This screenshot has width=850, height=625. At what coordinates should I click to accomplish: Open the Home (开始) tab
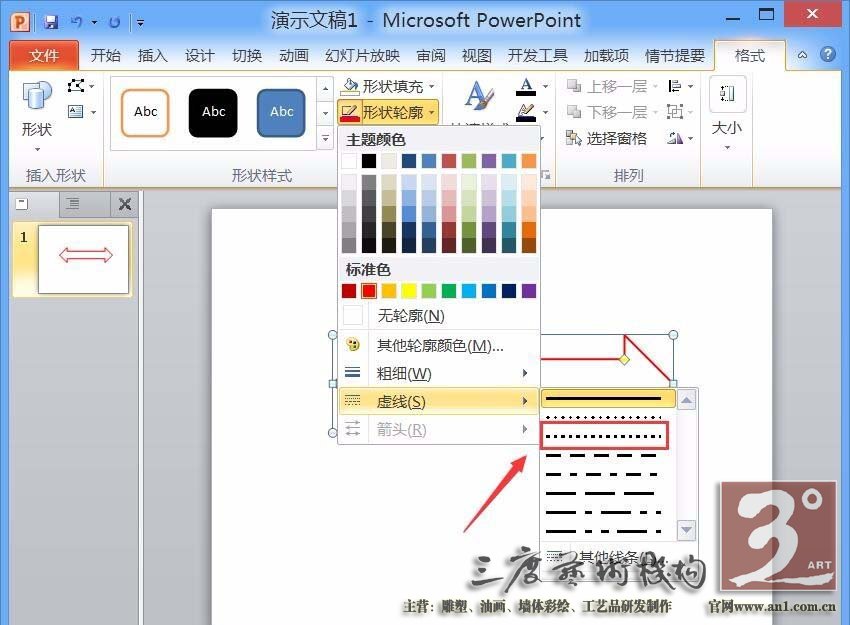click(106, 55)
